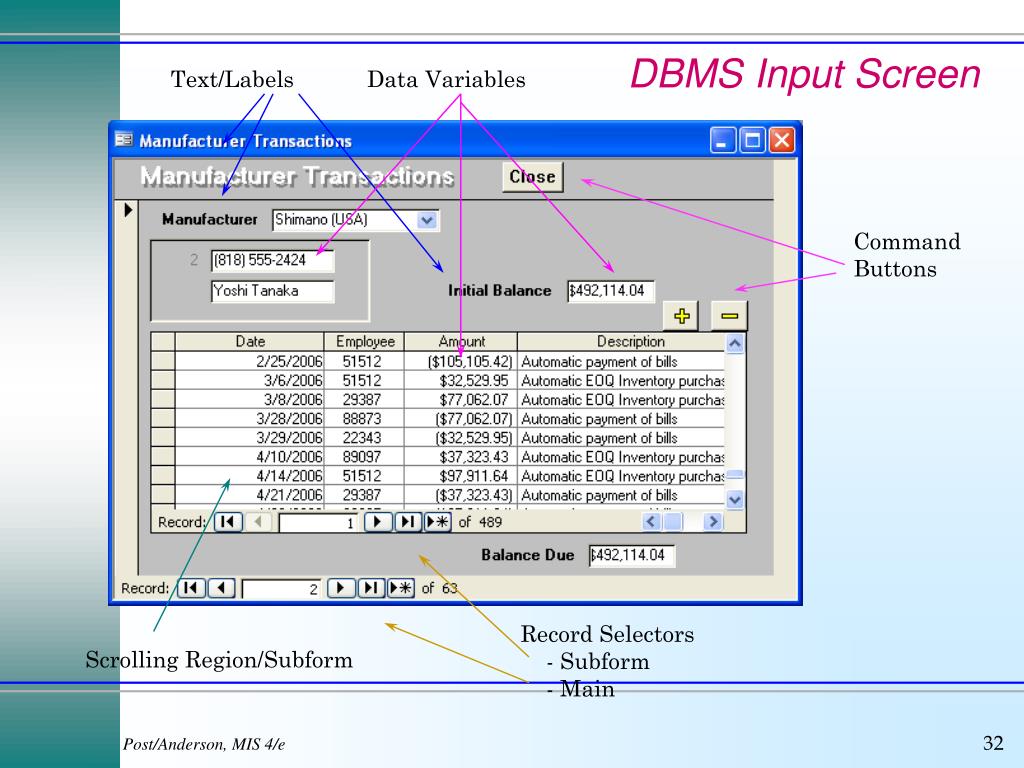Add new record in main form navigator
Image resolution: width=1024 pixels, height=768 pixels.
coord(401,589)
